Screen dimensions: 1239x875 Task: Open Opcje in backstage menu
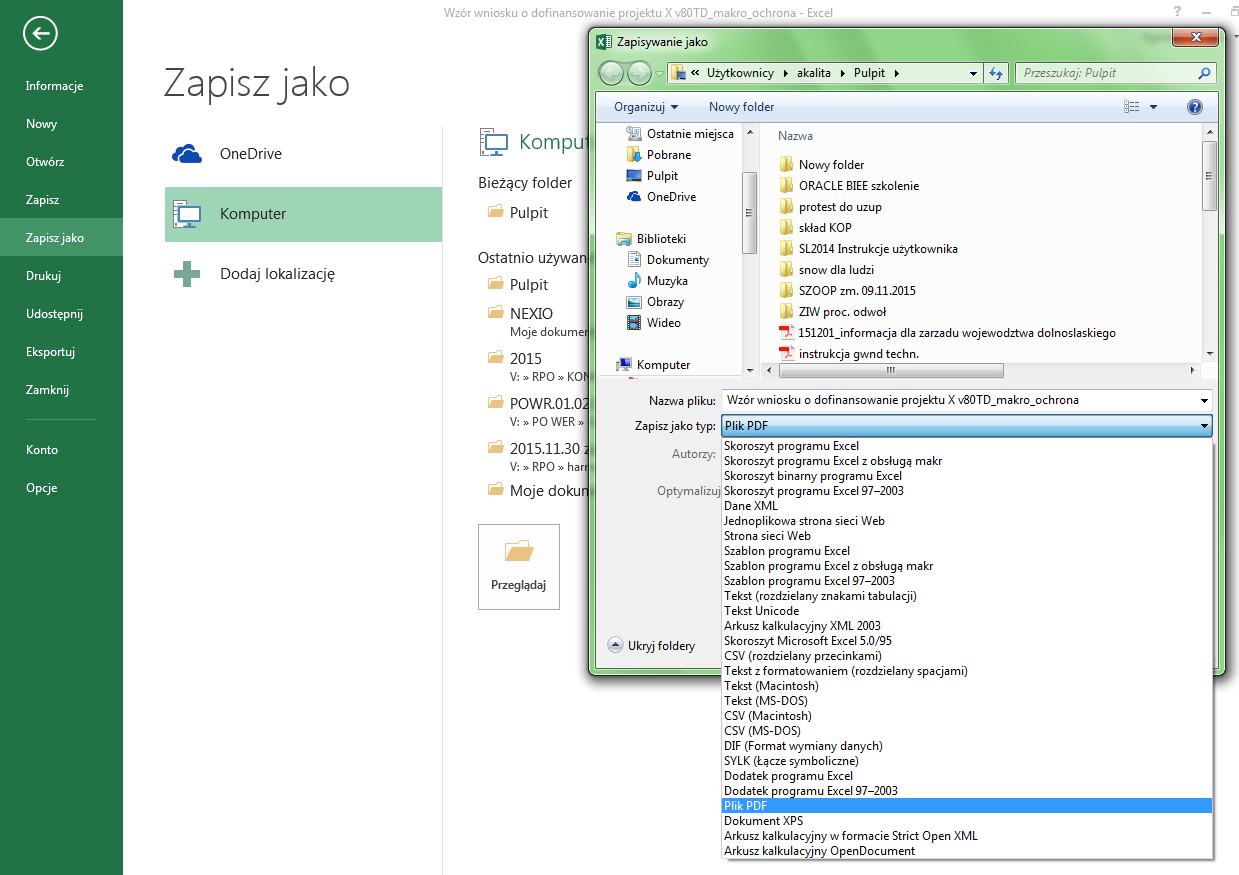[61, 488]
